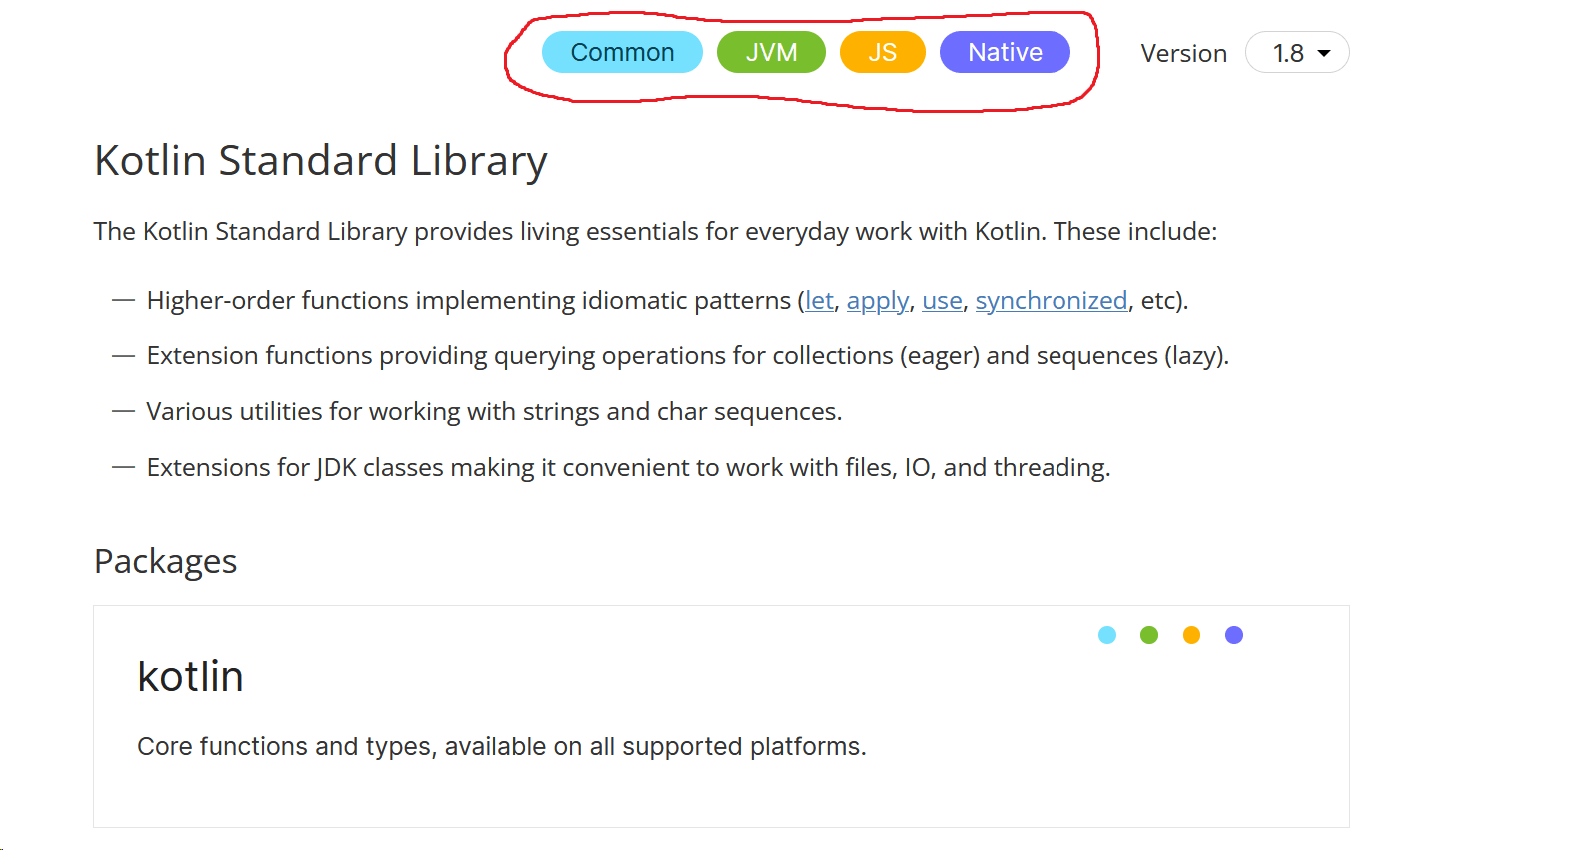1587x850 pixels.
Task: Toggle the JVM platform filter chip
Action: (771, 52)
